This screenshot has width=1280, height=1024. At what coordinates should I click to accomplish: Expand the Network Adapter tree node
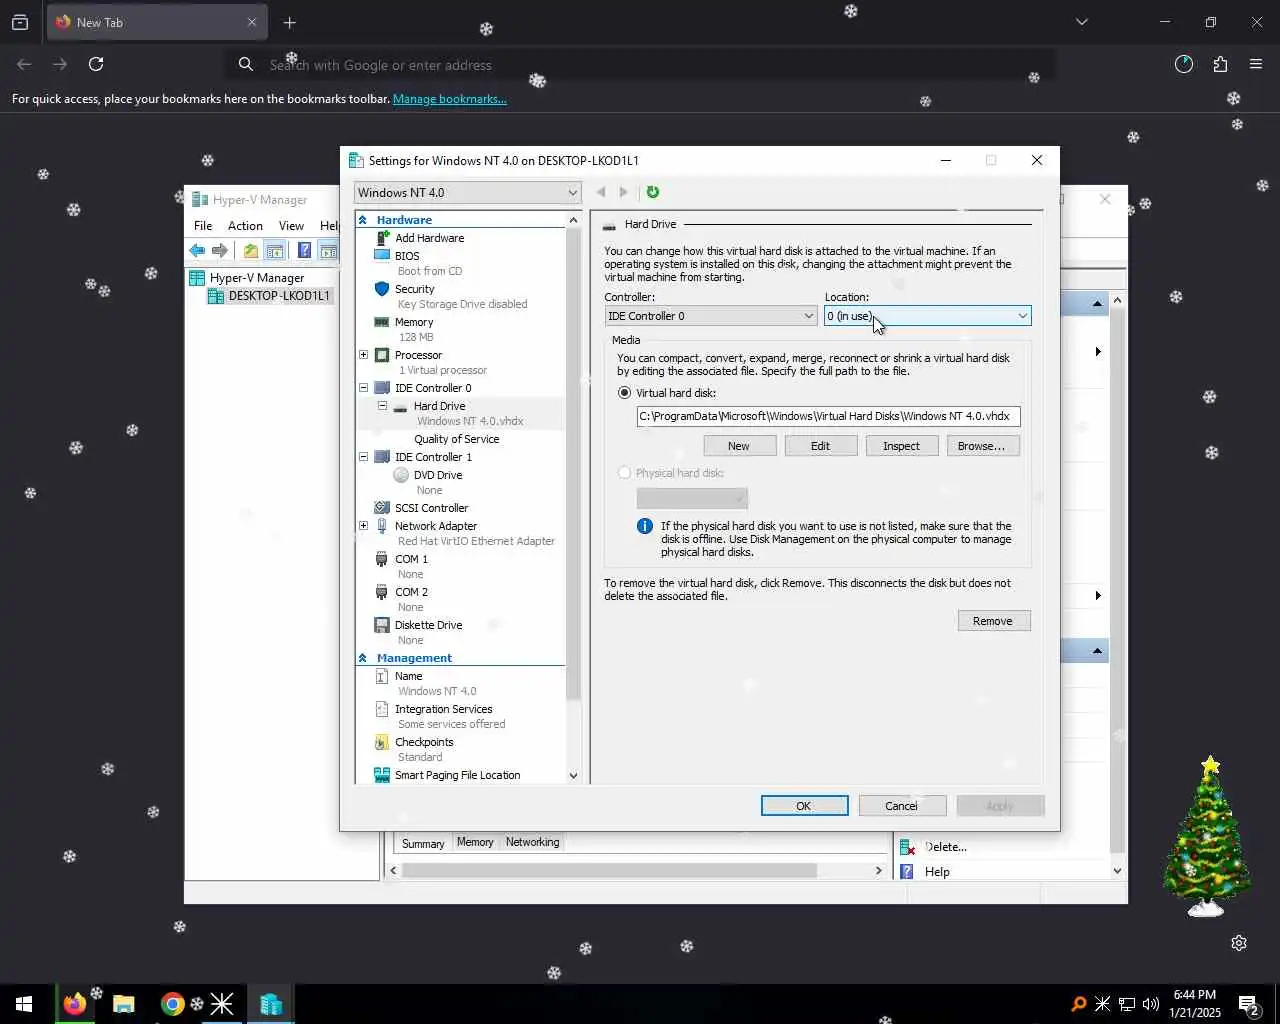[364, 526]
